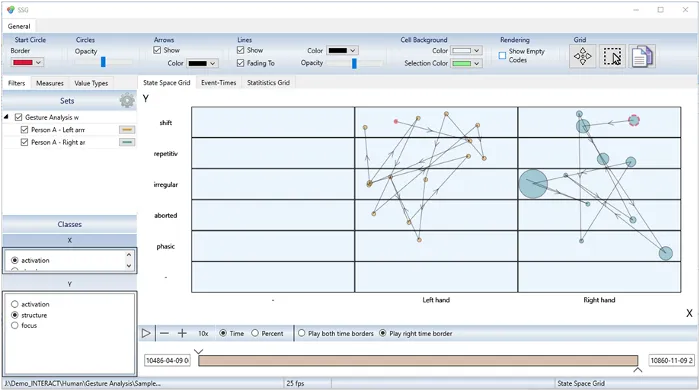Select activation radio in Y classes
700x391 pixels.
[15, 304]
